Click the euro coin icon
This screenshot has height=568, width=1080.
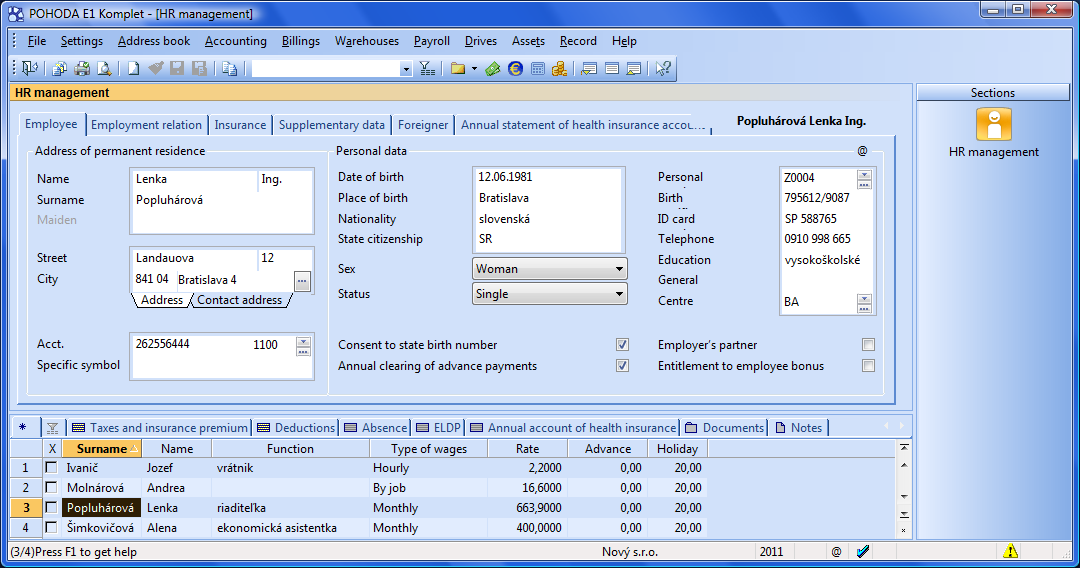[x=515, y=68]
